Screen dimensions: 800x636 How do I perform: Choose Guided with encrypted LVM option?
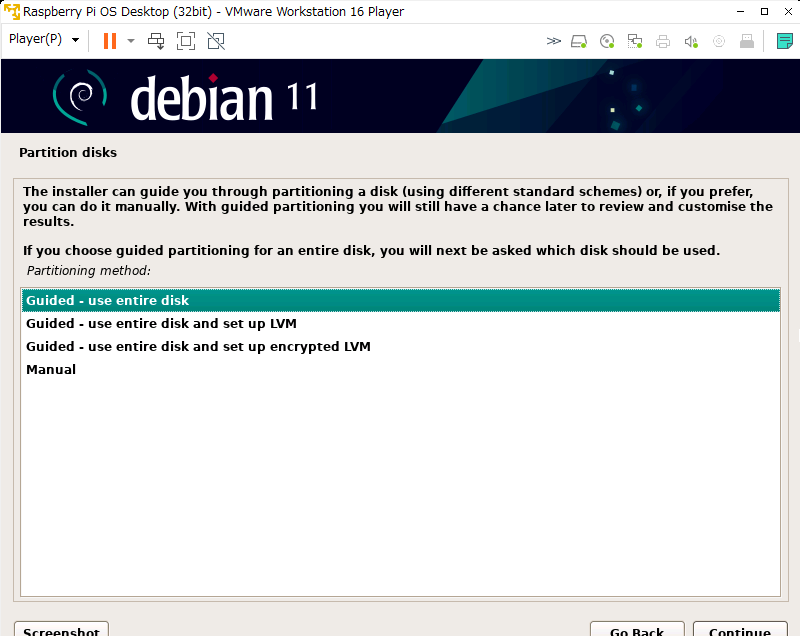pos(401,346)
